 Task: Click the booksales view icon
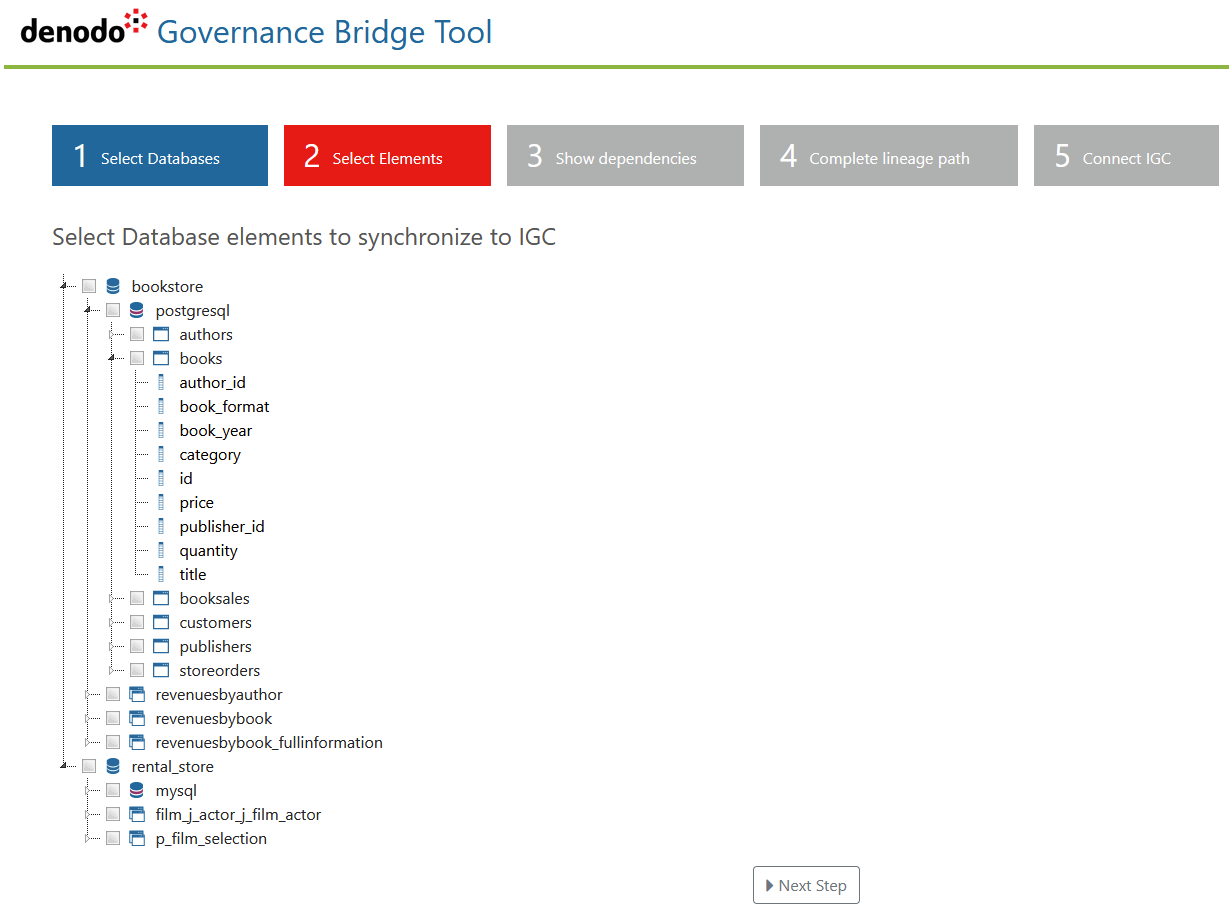pos(161,599)
